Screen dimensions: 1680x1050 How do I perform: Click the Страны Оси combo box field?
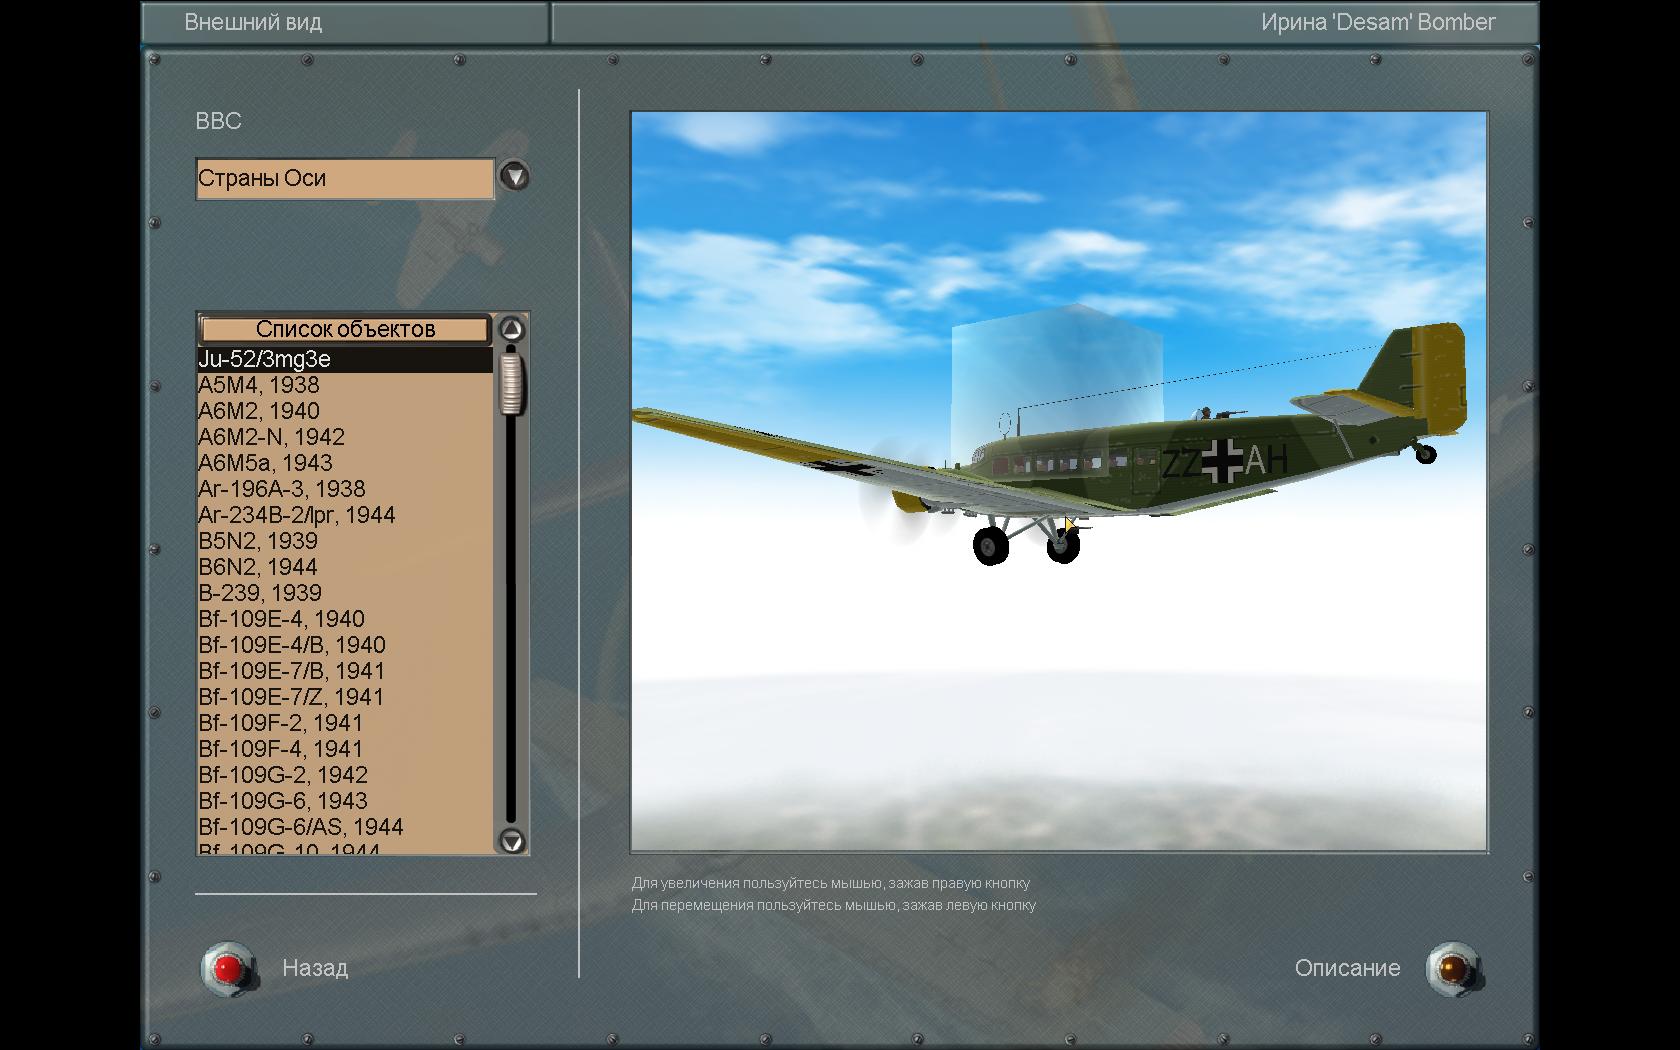click(345, 179)
